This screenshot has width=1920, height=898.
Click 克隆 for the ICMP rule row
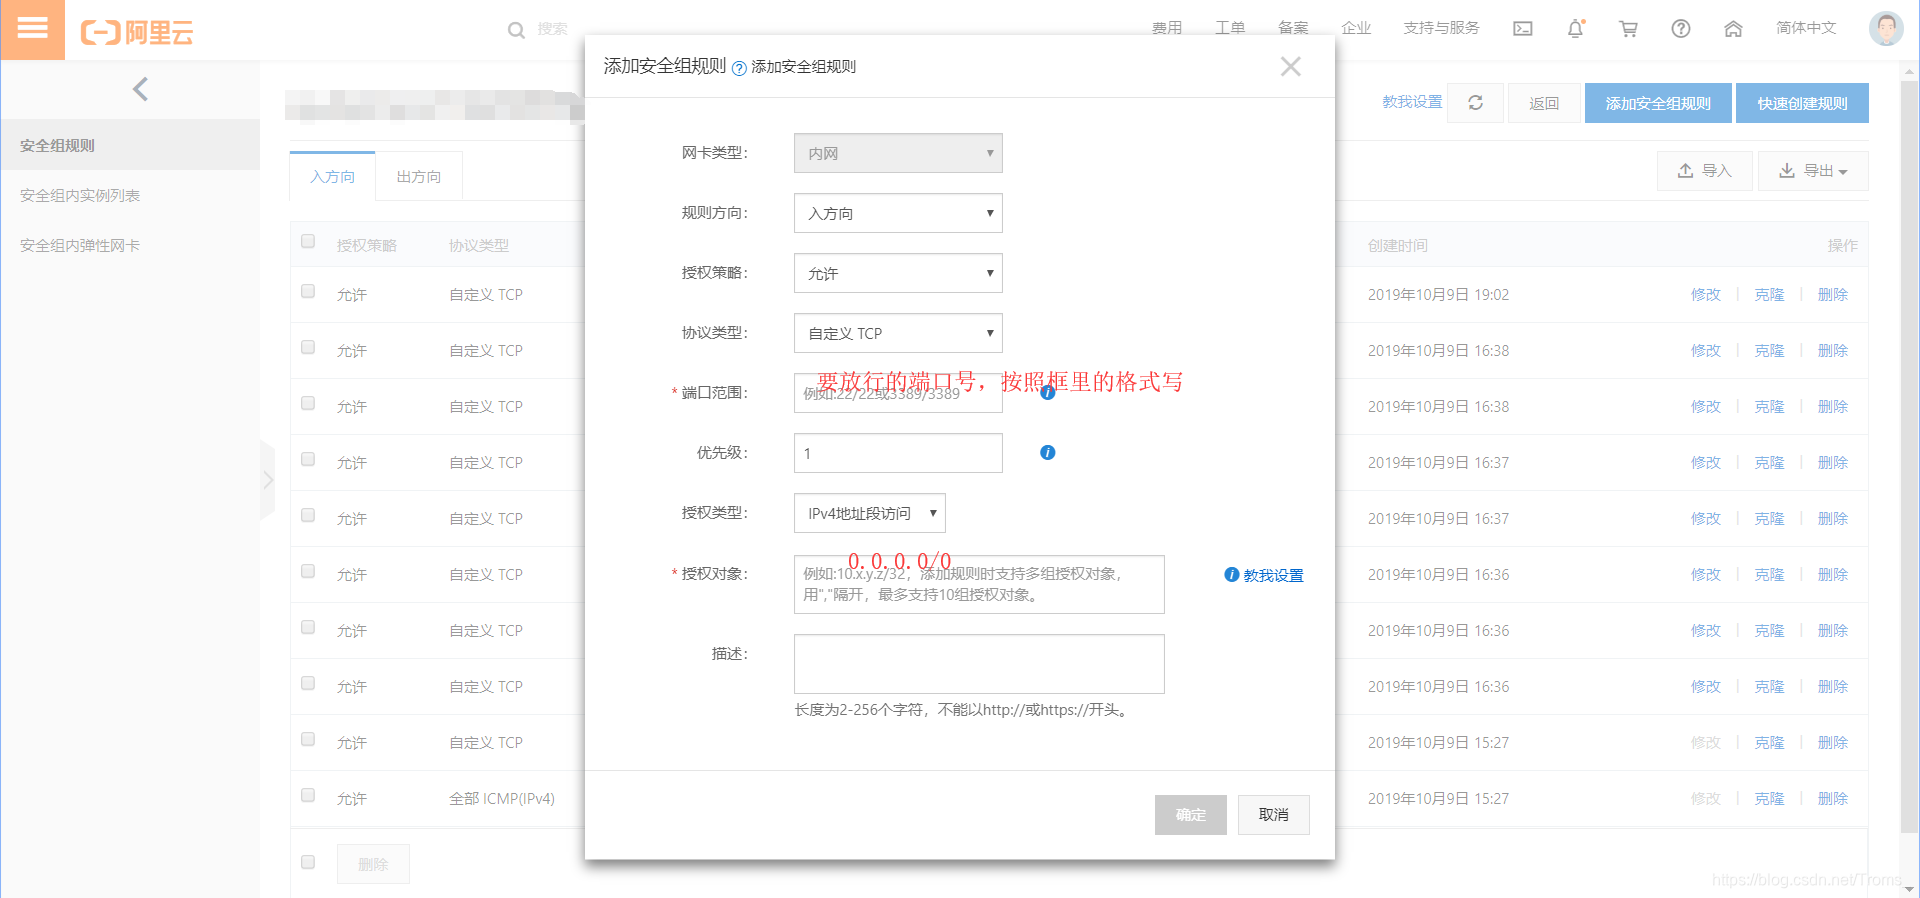click(x=1769, y=799)
